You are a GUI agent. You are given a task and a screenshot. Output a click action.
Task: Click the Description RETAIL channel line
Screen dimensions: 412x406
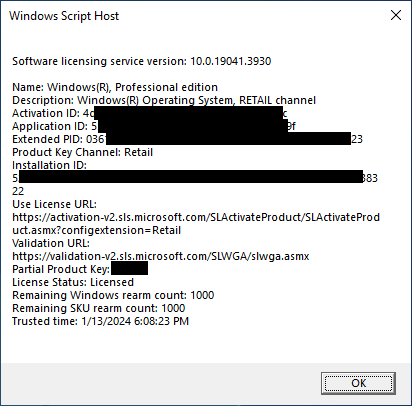(x=164, y=100)
